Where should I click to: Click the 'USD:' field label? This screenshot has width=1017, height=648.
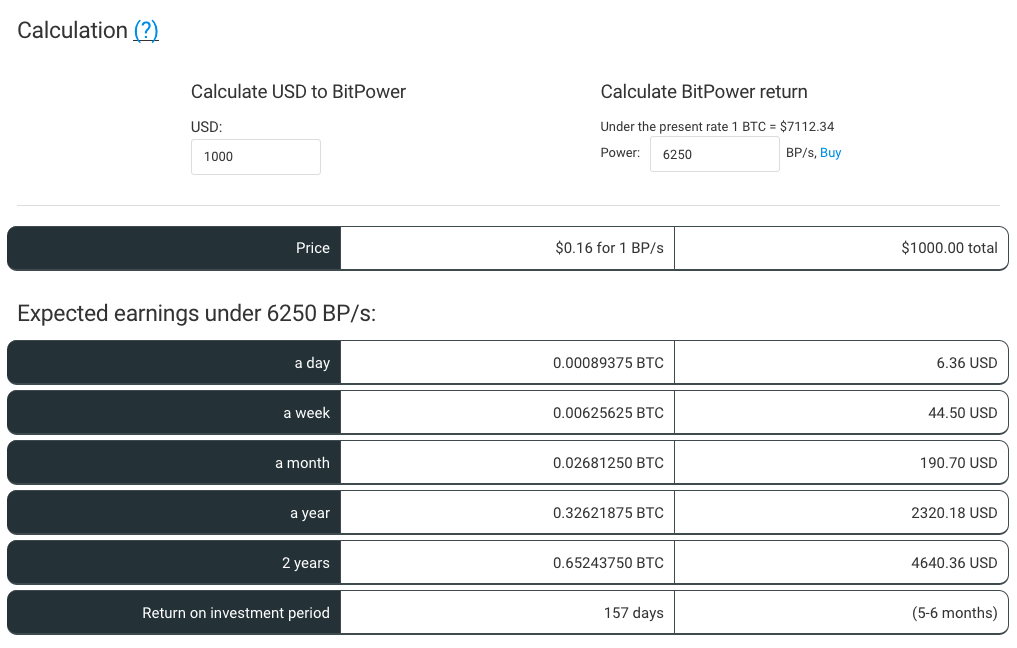click(x=206, y=127)
